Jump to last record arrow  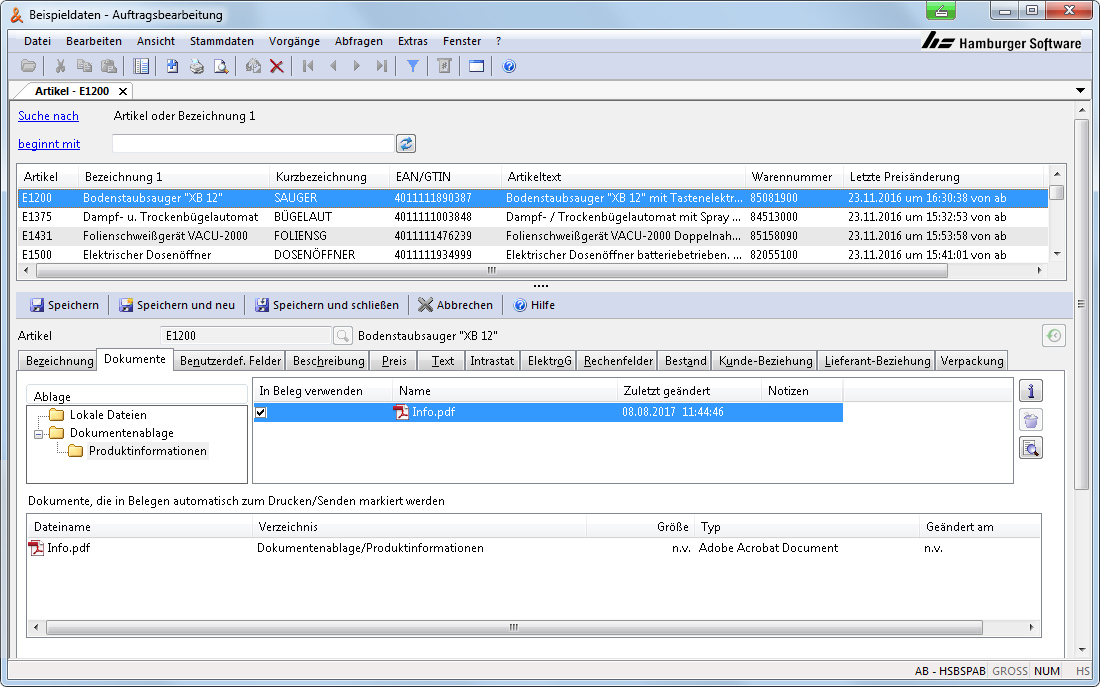pos(381,67)
